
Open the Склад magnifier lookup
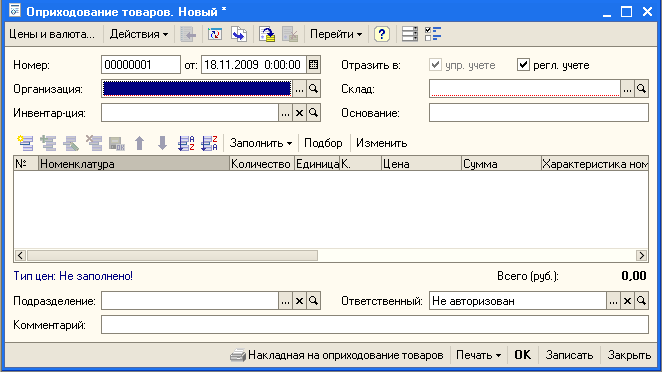click(x=641, y=89)
